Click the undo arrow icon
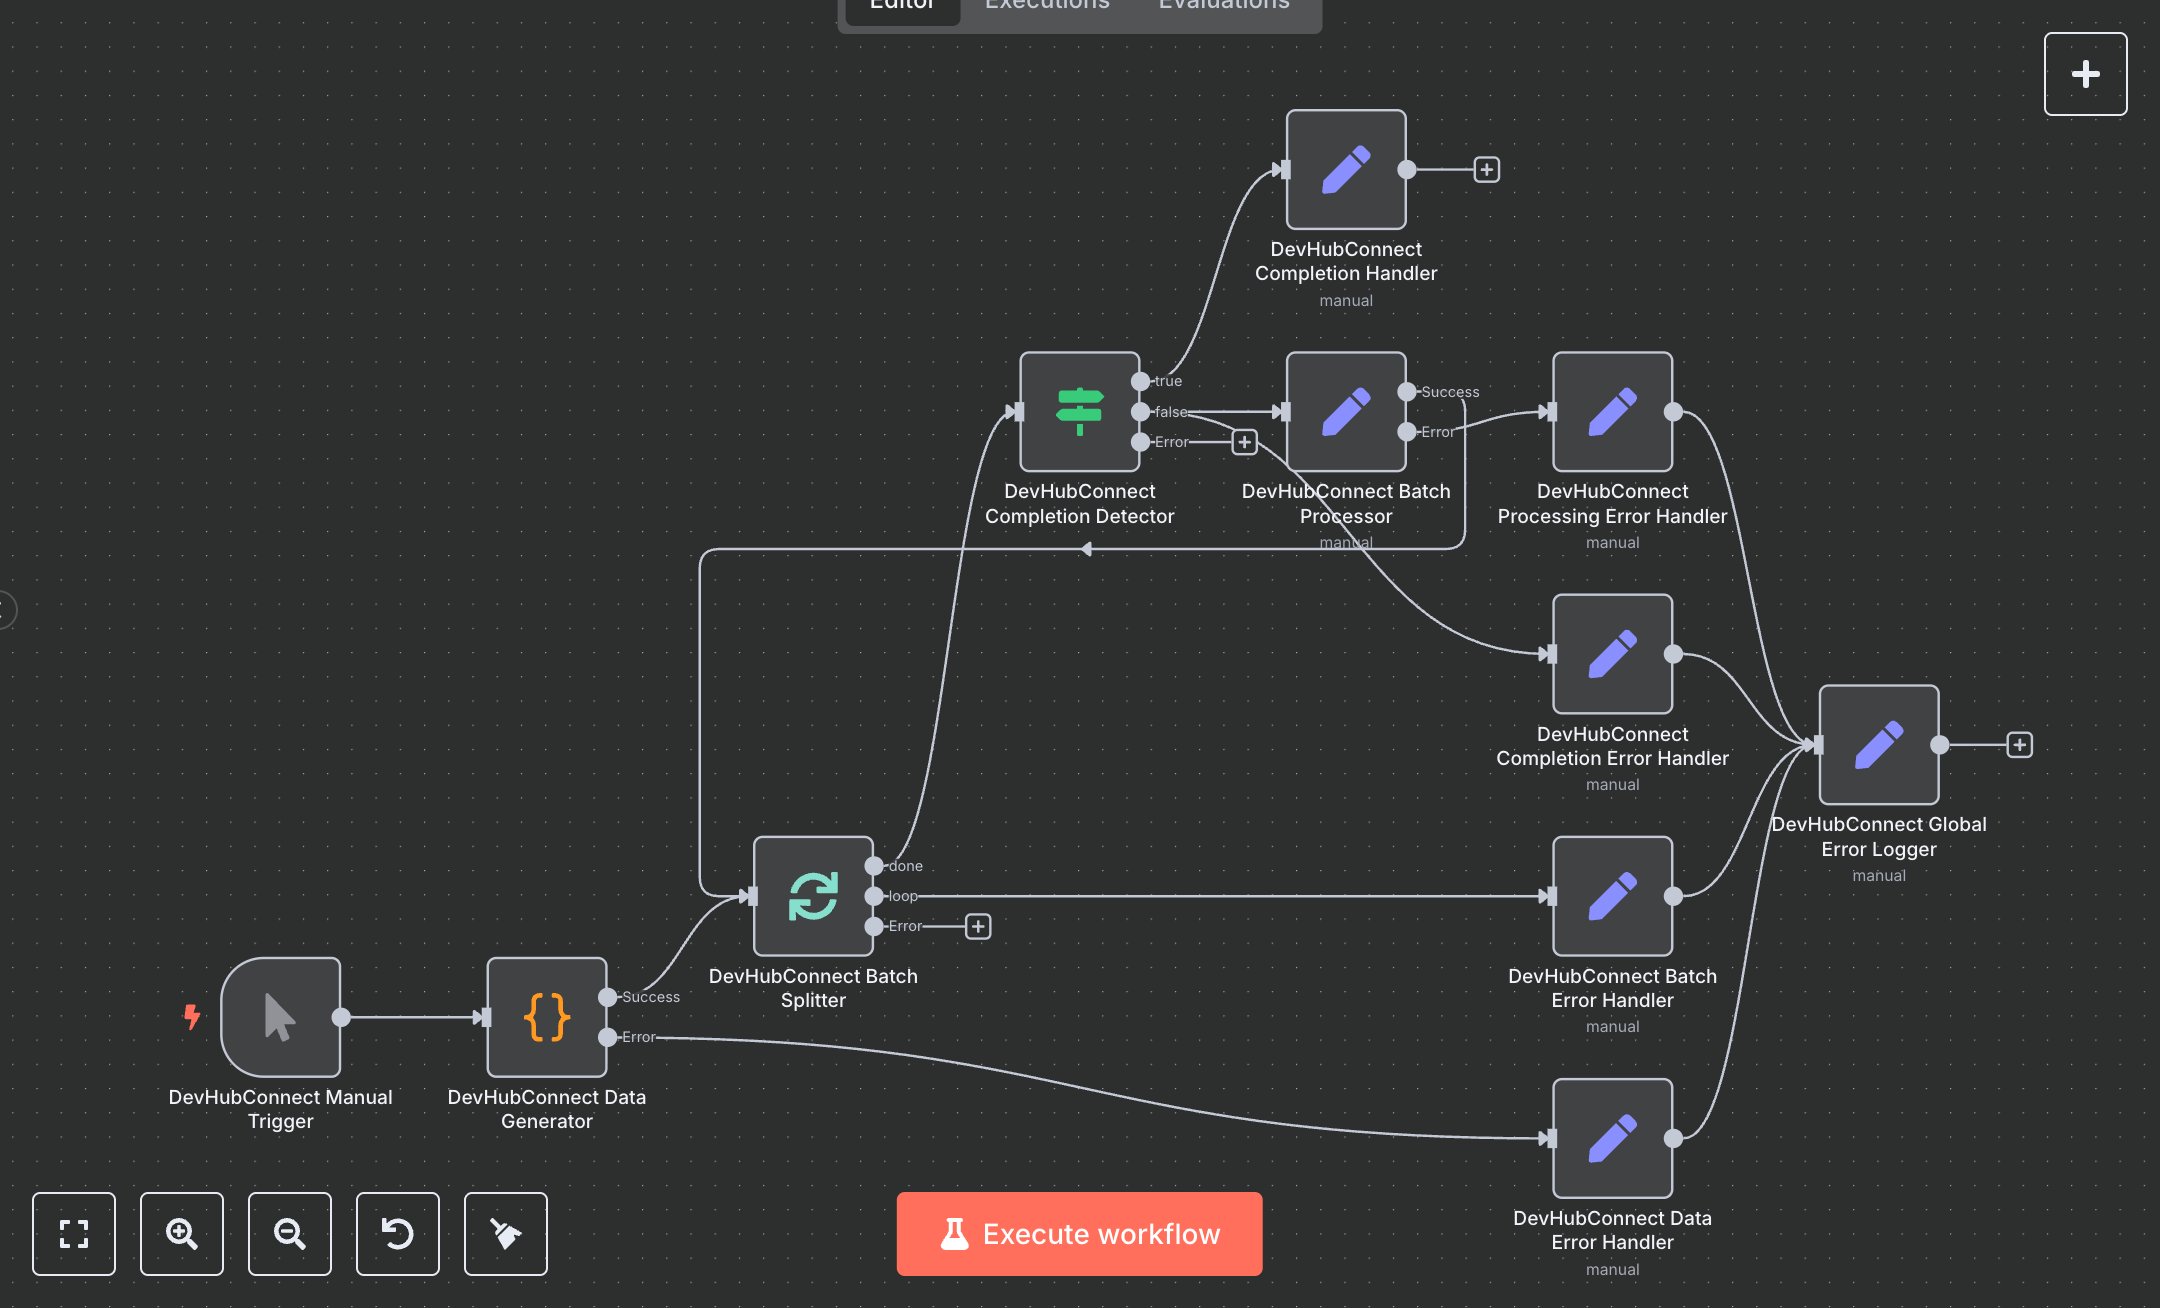The width and height of the screenshot is (2160, 1308). 397,1234
